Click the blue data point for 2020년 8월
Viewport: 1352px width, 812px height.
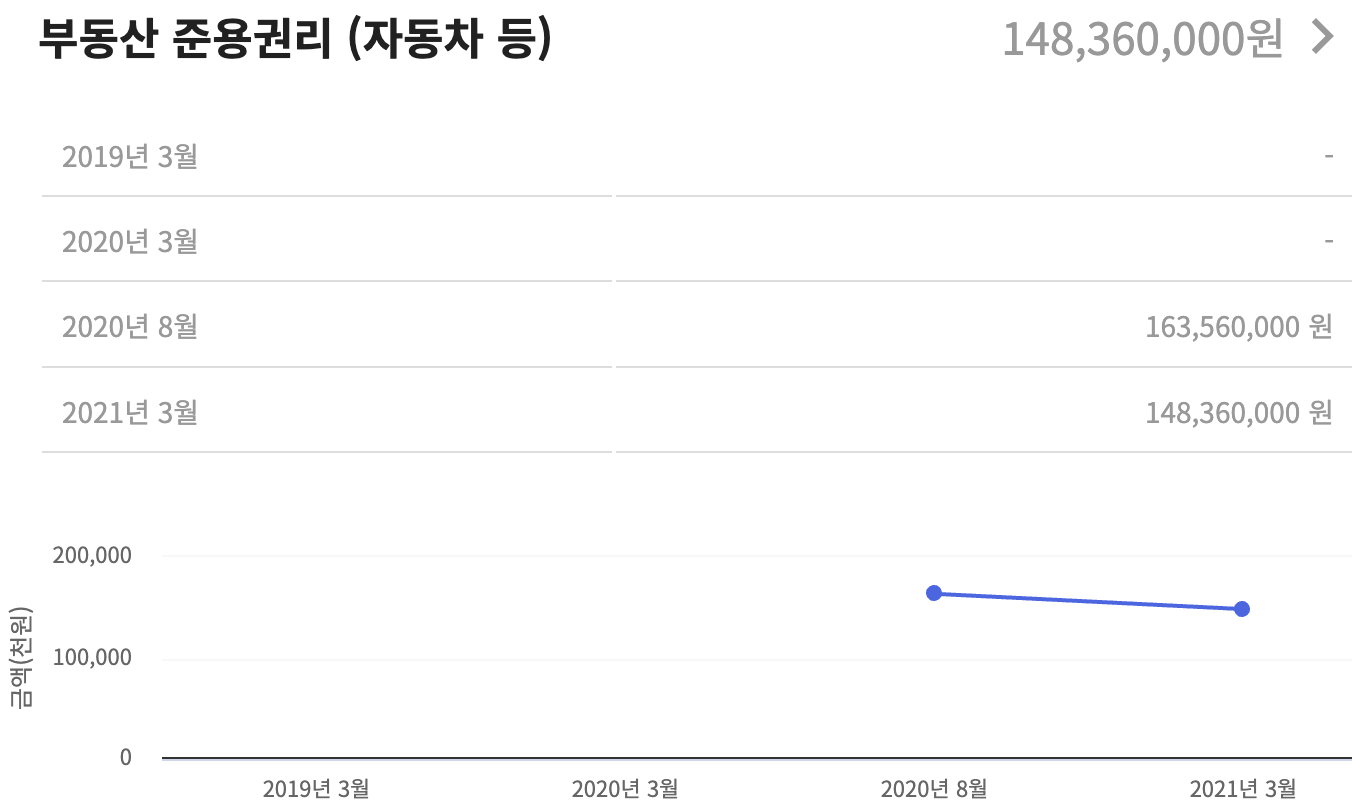coord(934,593)
